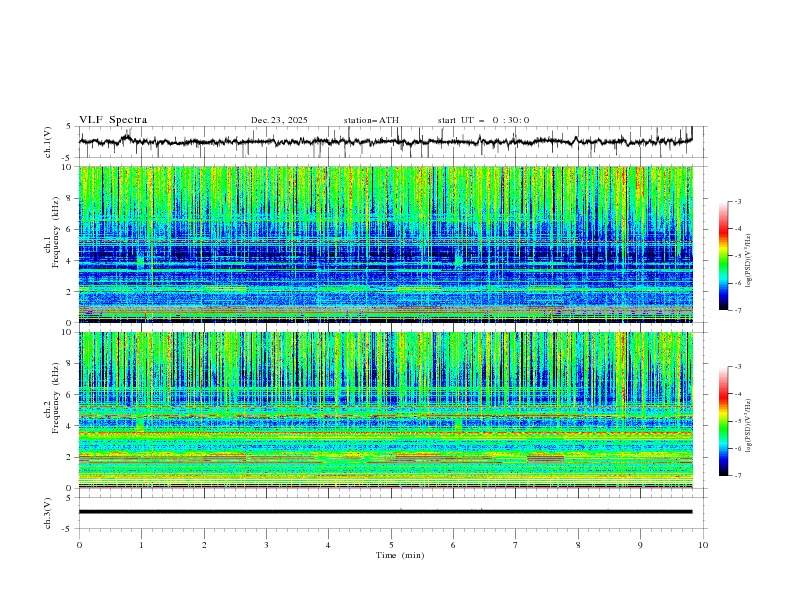Click time axis tick label "9"
The width and height of the screenshot is (792, 612).
point(640,545)
